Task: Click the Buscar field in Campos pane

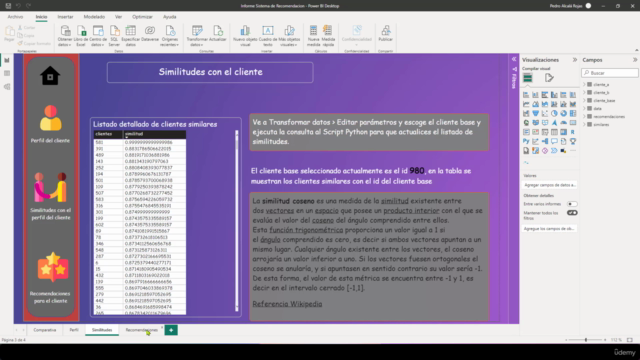Action: [610, 73]
